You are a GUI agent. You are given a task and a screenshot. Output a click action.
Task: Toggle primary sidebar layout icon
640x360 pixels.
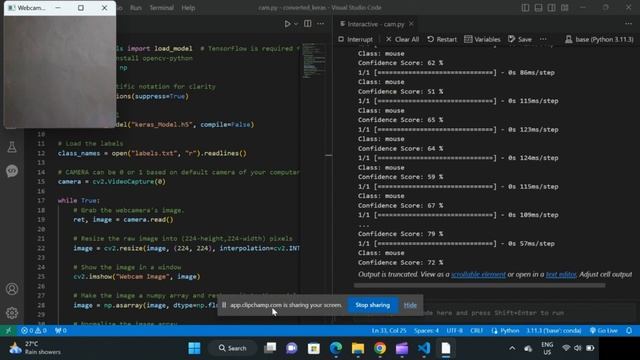pos(525,8)
